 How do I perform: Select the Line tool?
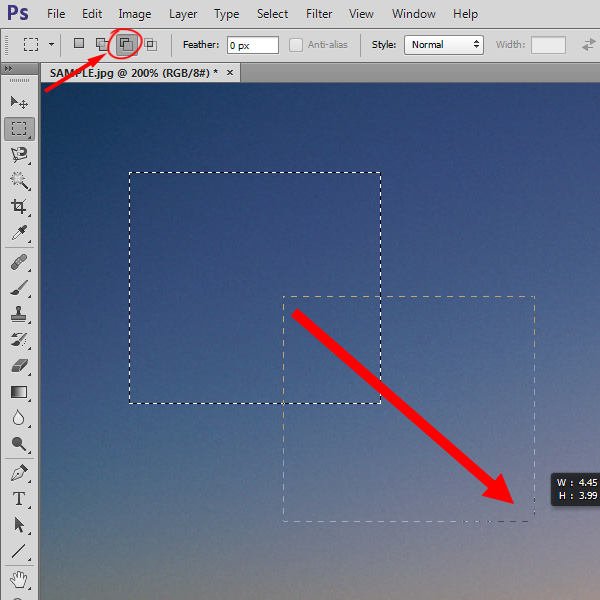[19, 551]
